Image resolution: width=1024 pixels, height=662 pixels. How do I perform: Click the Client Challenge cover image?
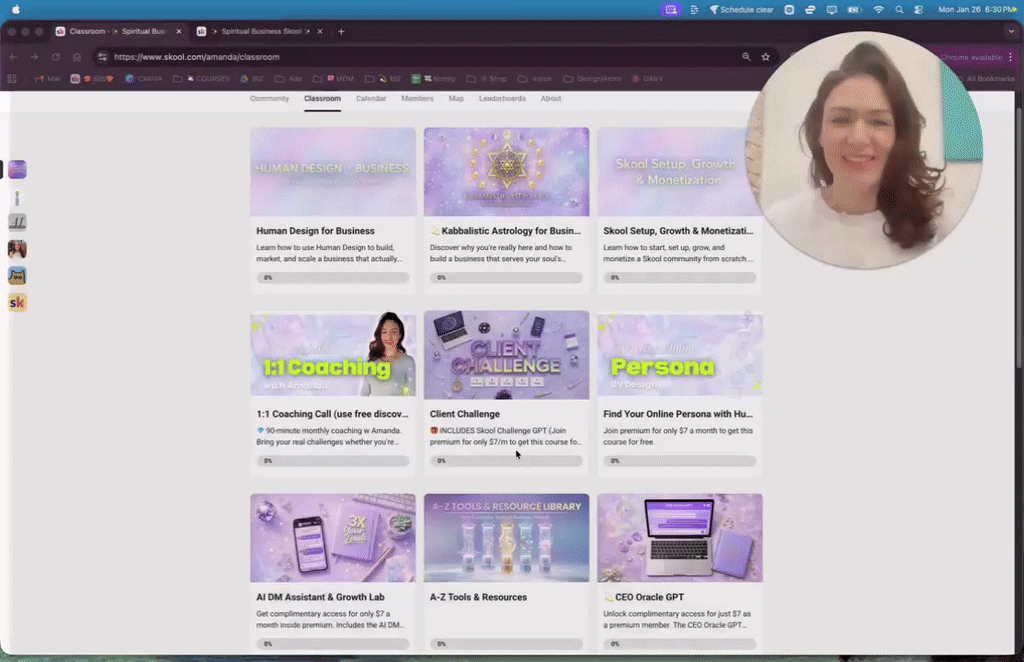(x=506, y=355)
